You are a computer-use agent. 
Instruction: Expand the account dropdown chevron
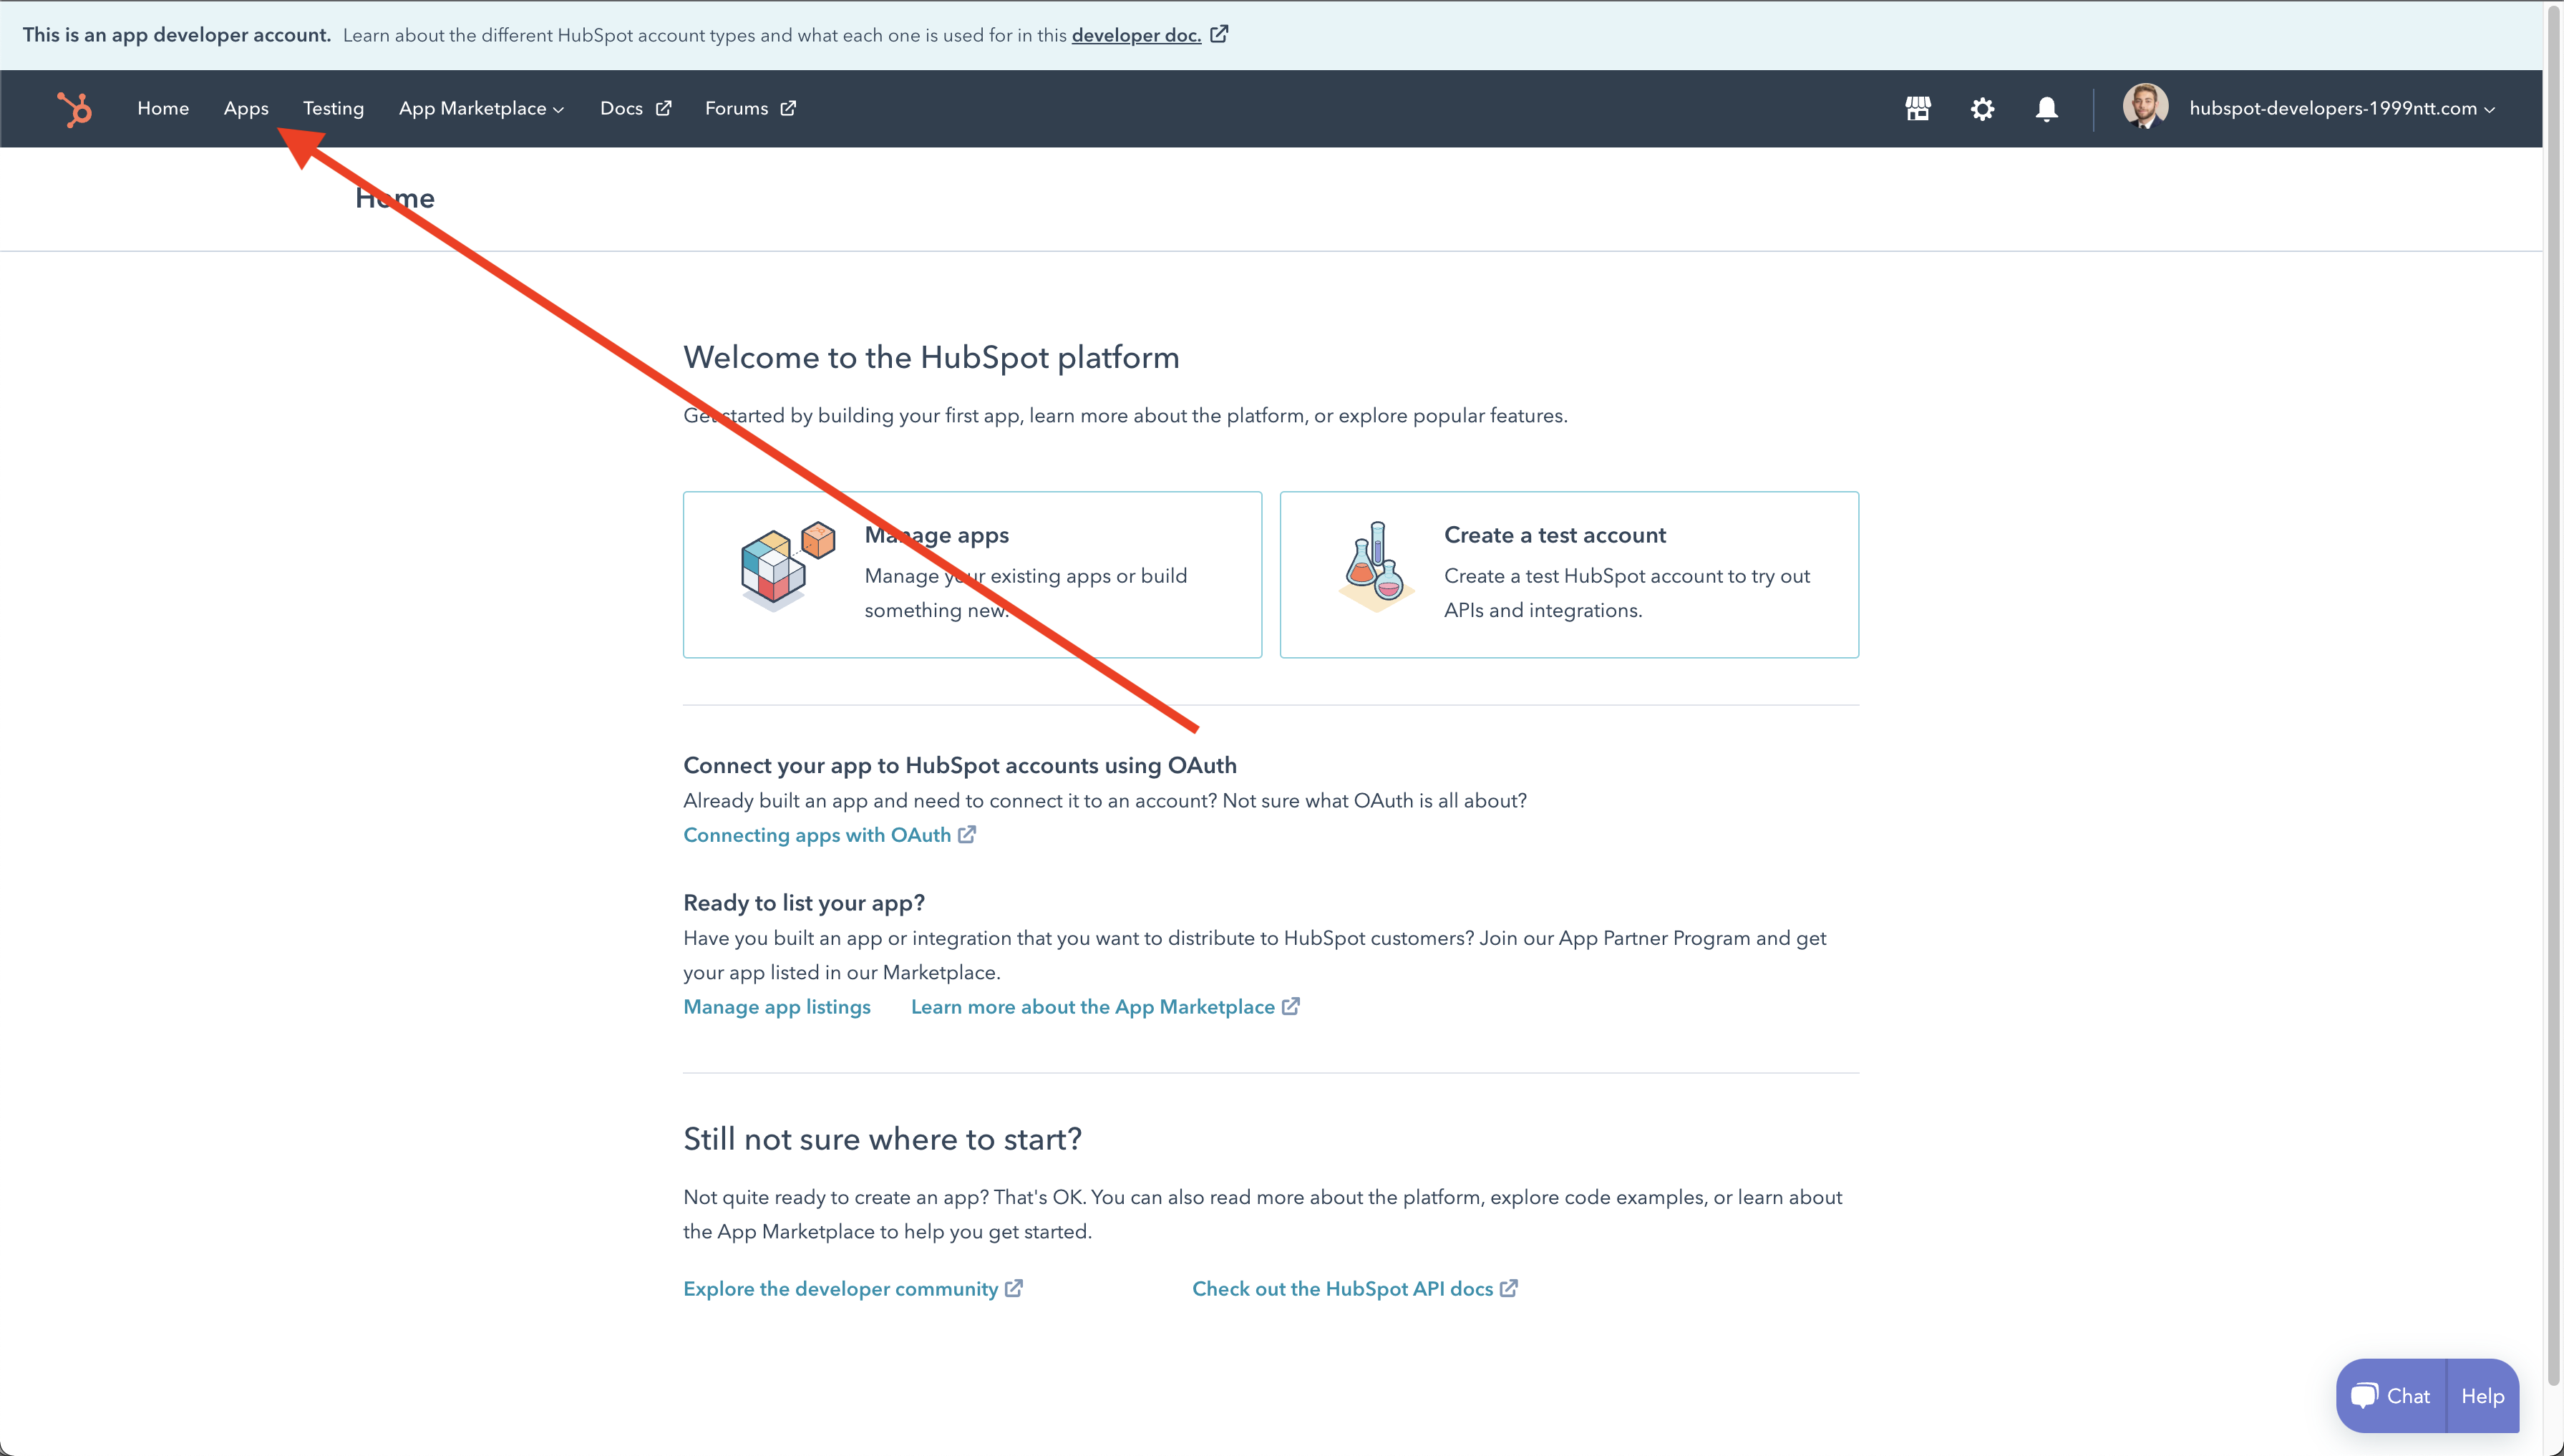[x=2489, y=110]
